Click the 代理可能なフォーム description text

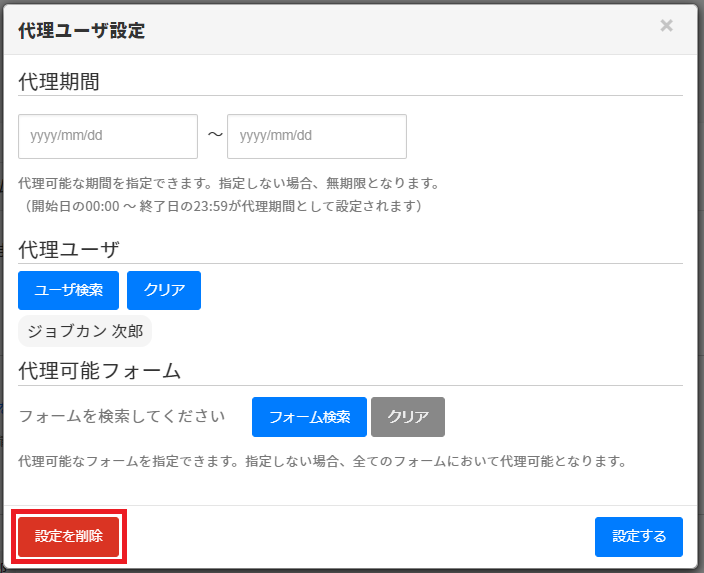pos(322,462)
